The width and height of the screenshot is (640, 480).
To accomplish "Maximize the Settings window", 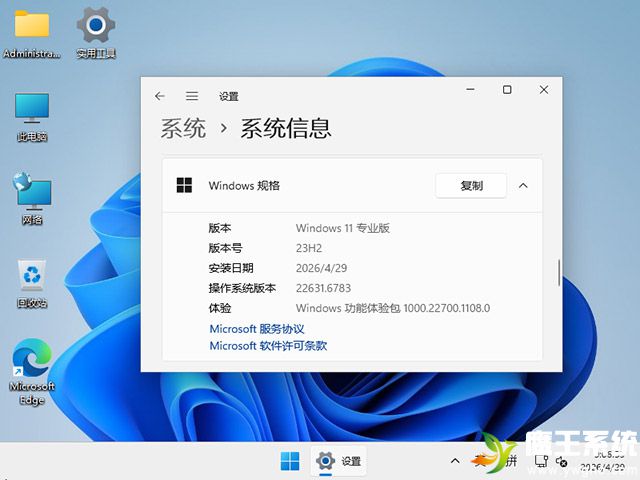I will (x=507, y=89).
